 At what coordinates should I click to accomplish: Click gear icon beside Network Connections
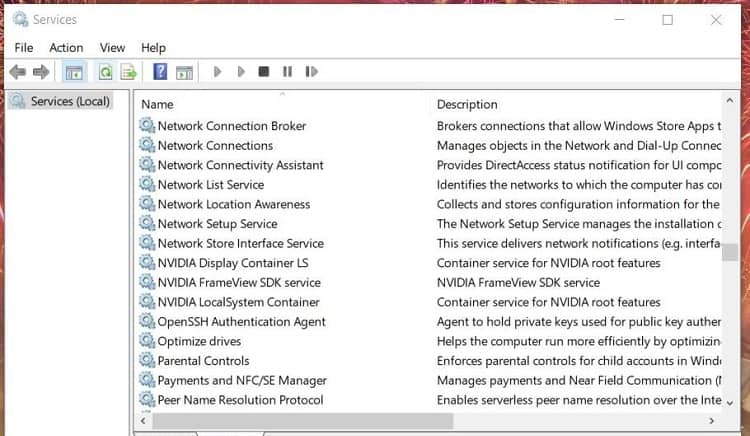[147, 145]
